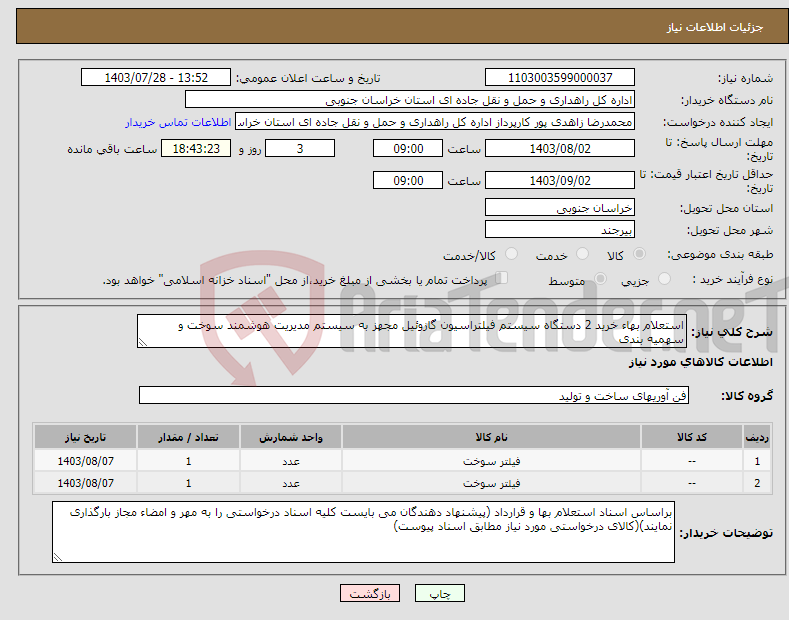Click the remaining time field 18:43:23

(196, 148)
